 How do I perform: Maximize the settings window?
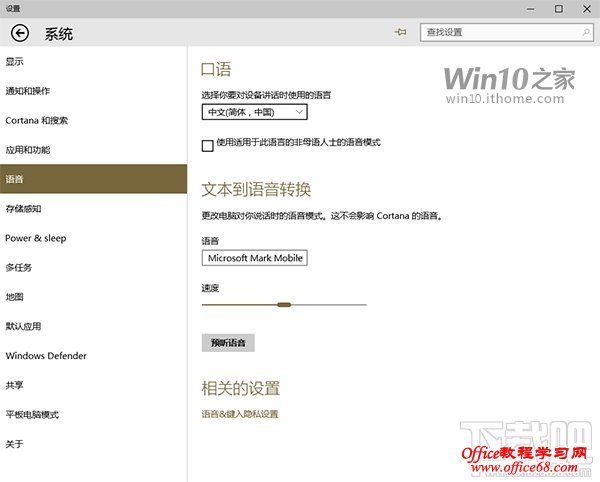tap(559, 9)
